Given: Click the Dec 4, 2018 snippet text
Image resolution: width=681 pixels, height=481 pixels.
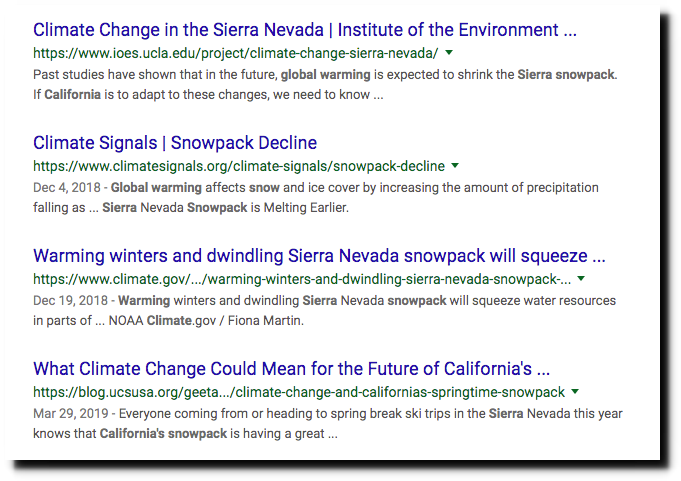Looking at the screenshot, I should [316, 197].
